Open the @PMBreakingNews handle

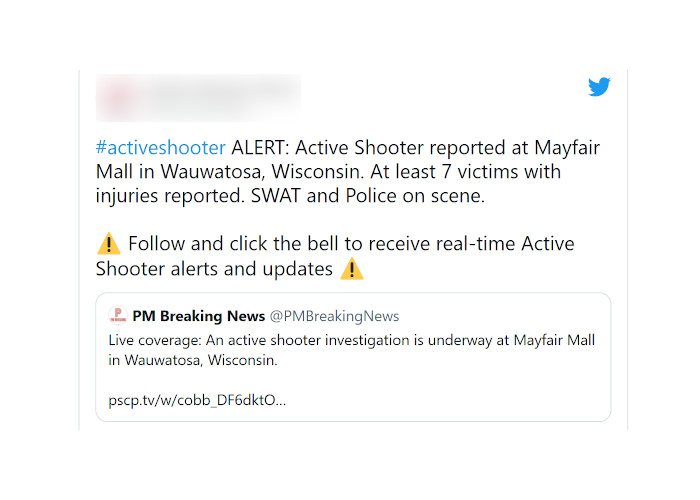(334, 316)
